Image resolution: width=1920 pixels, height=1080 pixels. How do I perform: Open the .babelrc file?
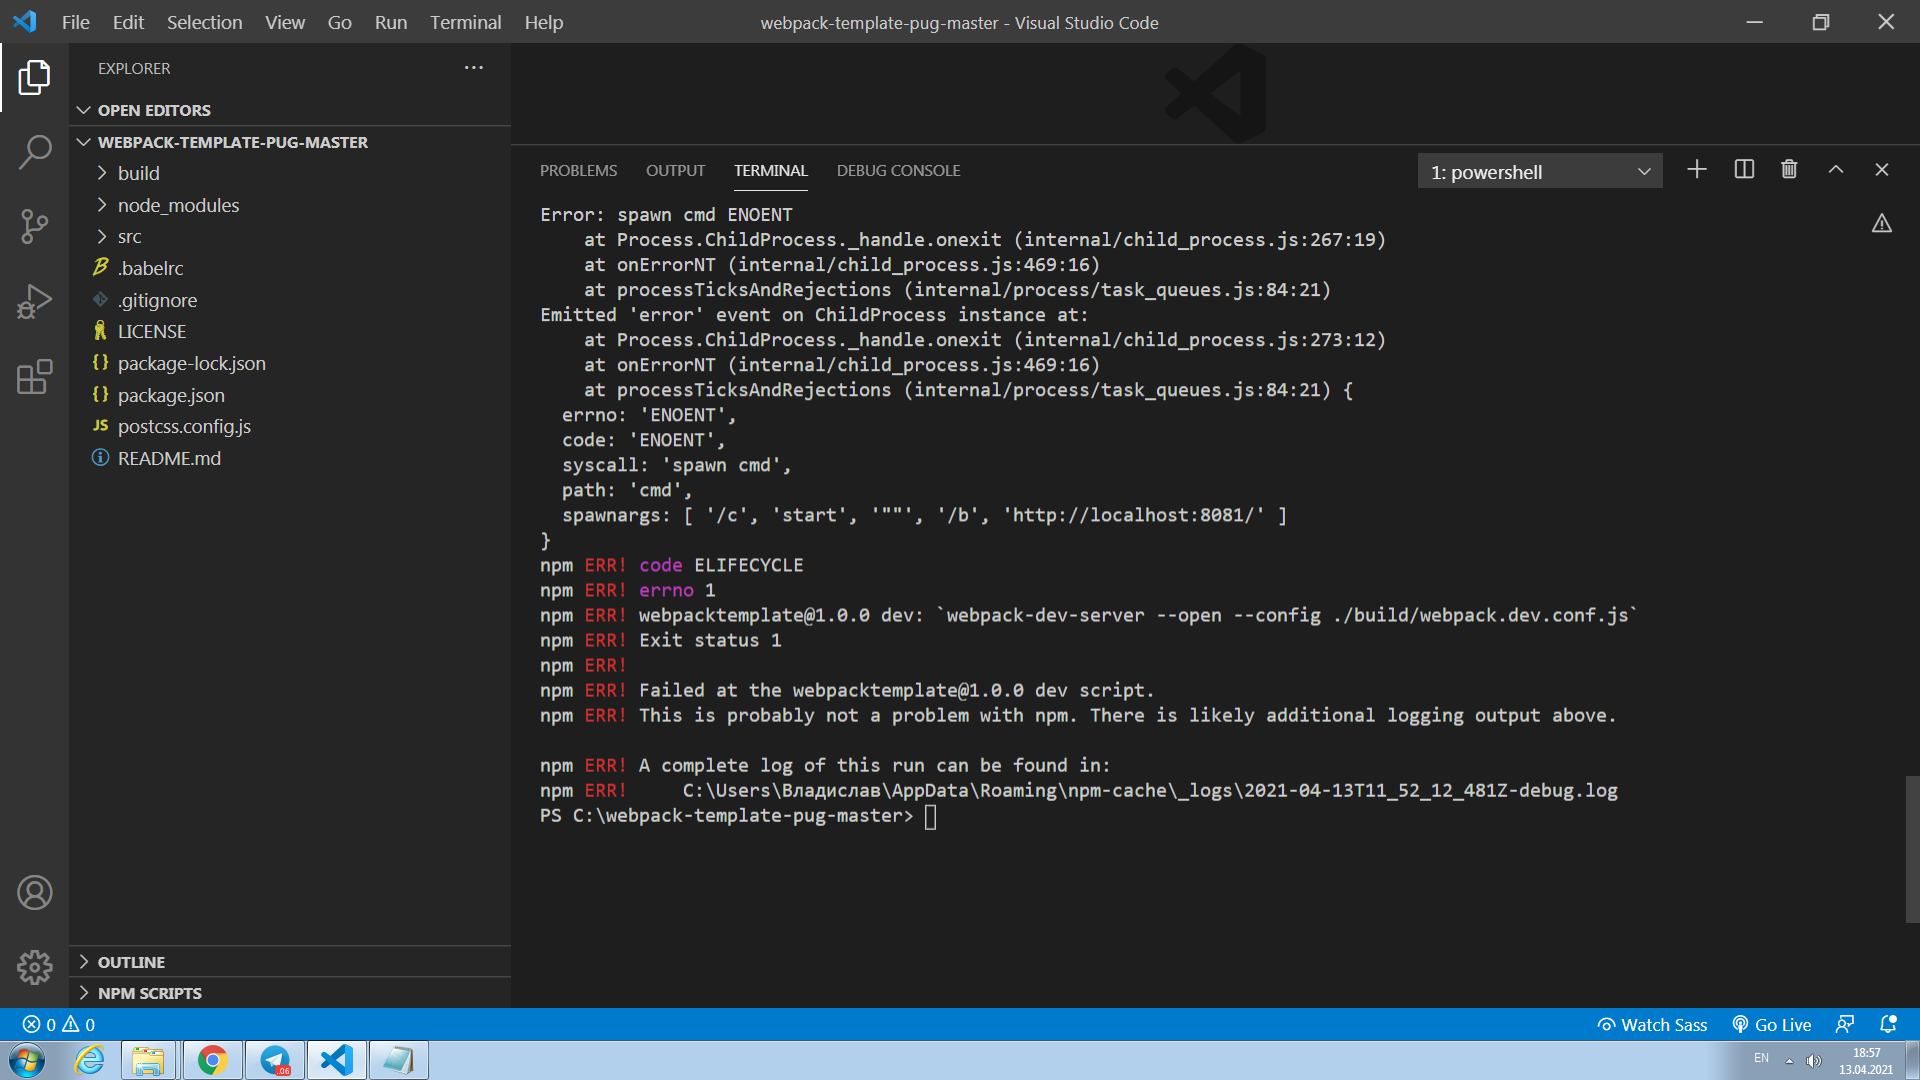(290, 268)
